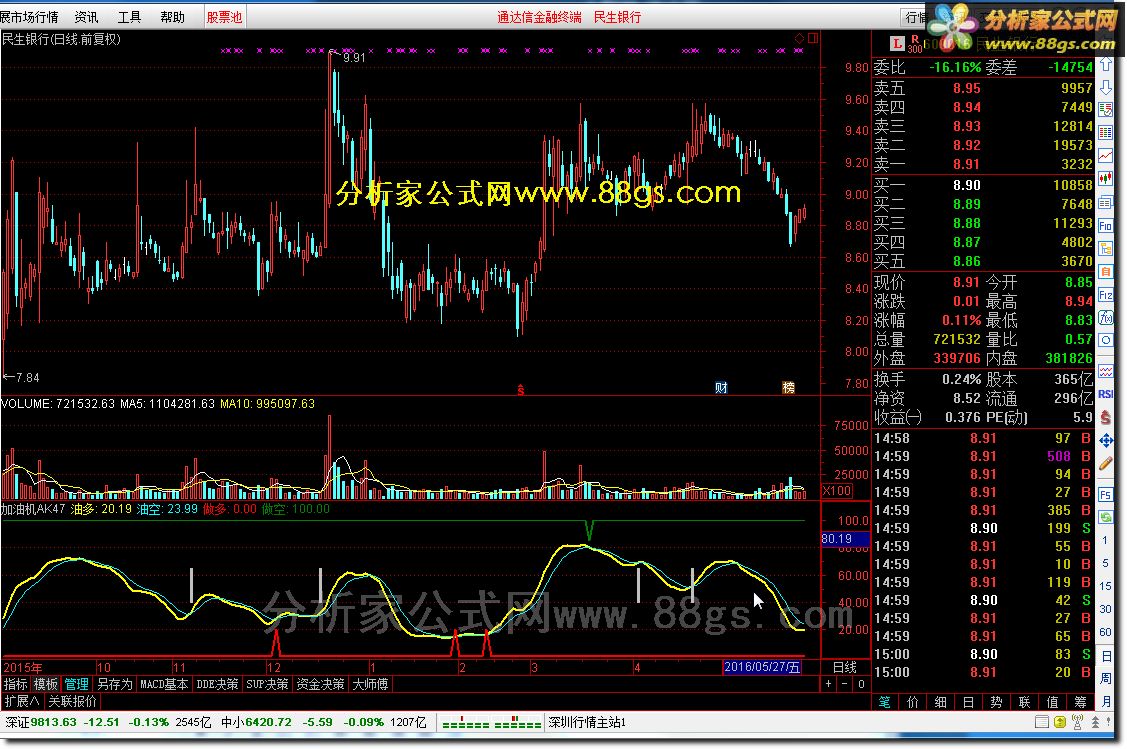The image size is (1127, 749).
Task: Expand the 扩展∧ panel
Action: point(22,701)
